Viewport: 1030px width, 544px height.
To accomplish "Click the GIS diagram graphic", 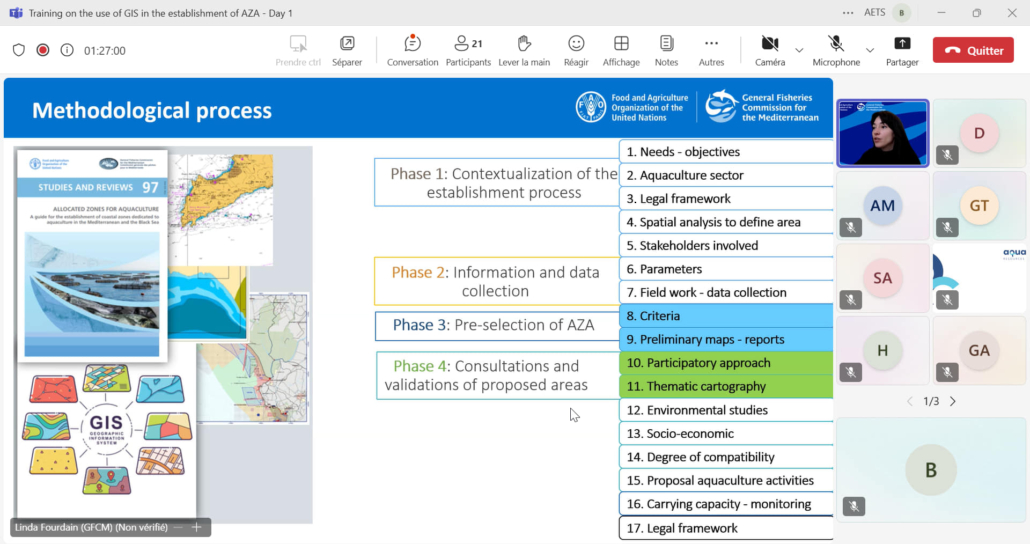I will 106,429.
